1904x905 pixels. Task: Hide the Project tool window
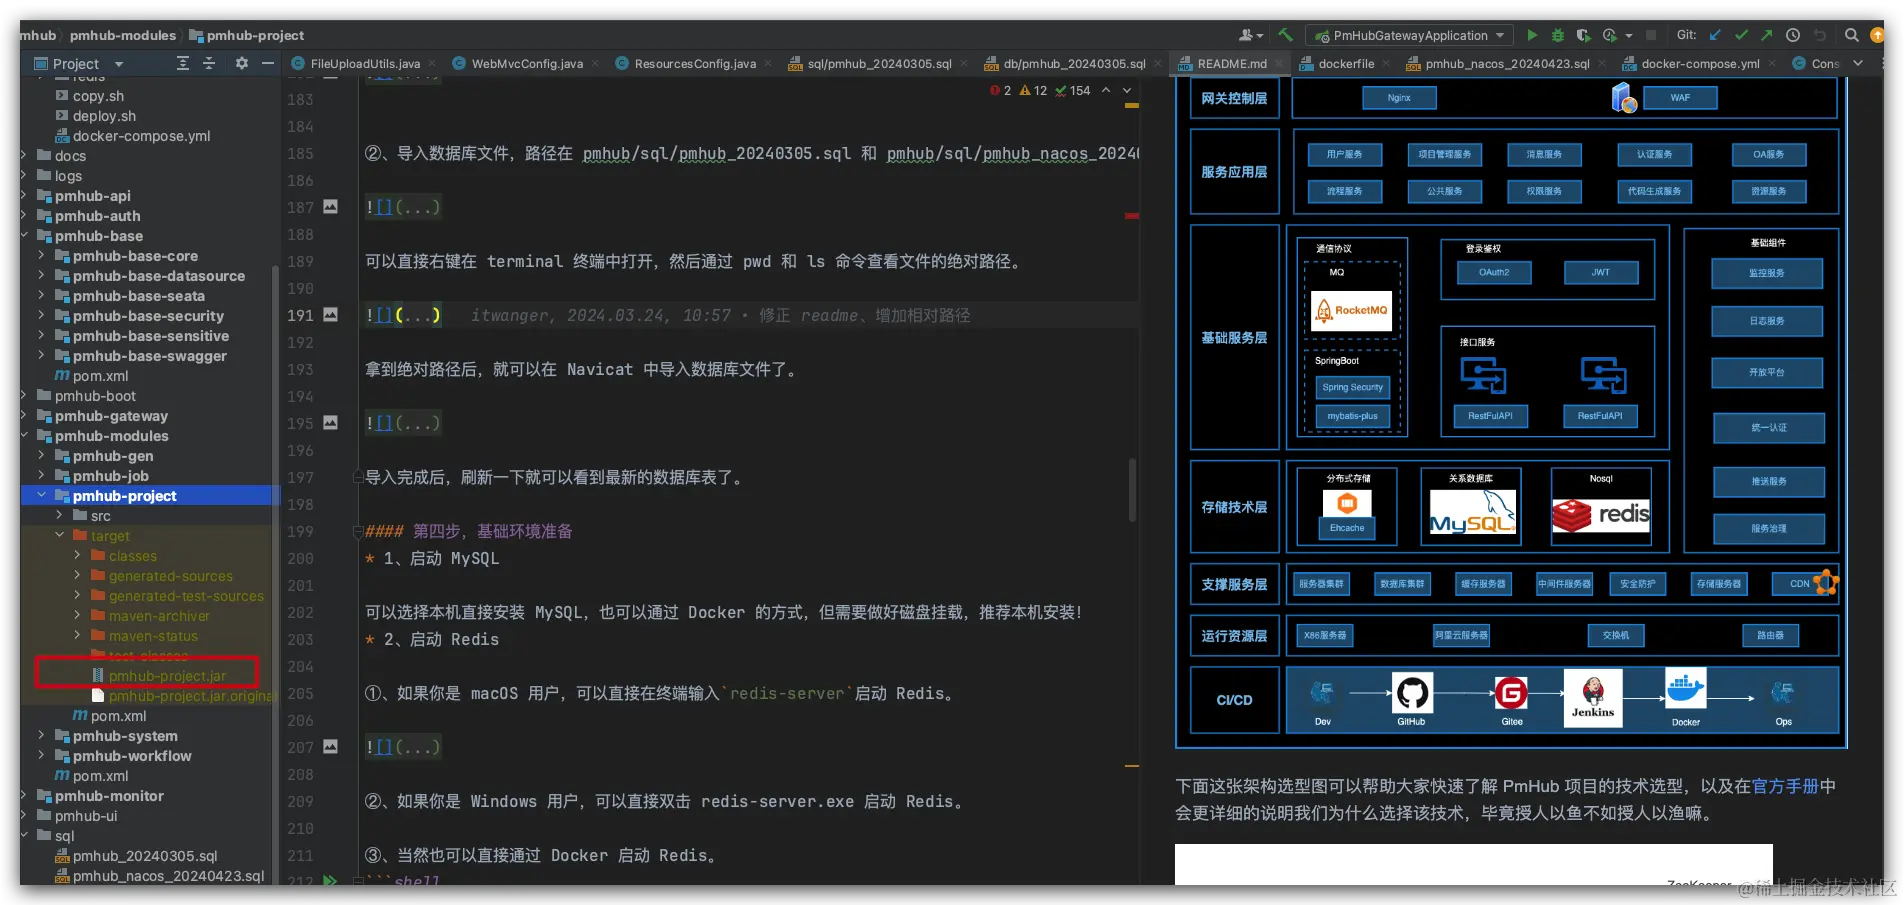[267, 63]
